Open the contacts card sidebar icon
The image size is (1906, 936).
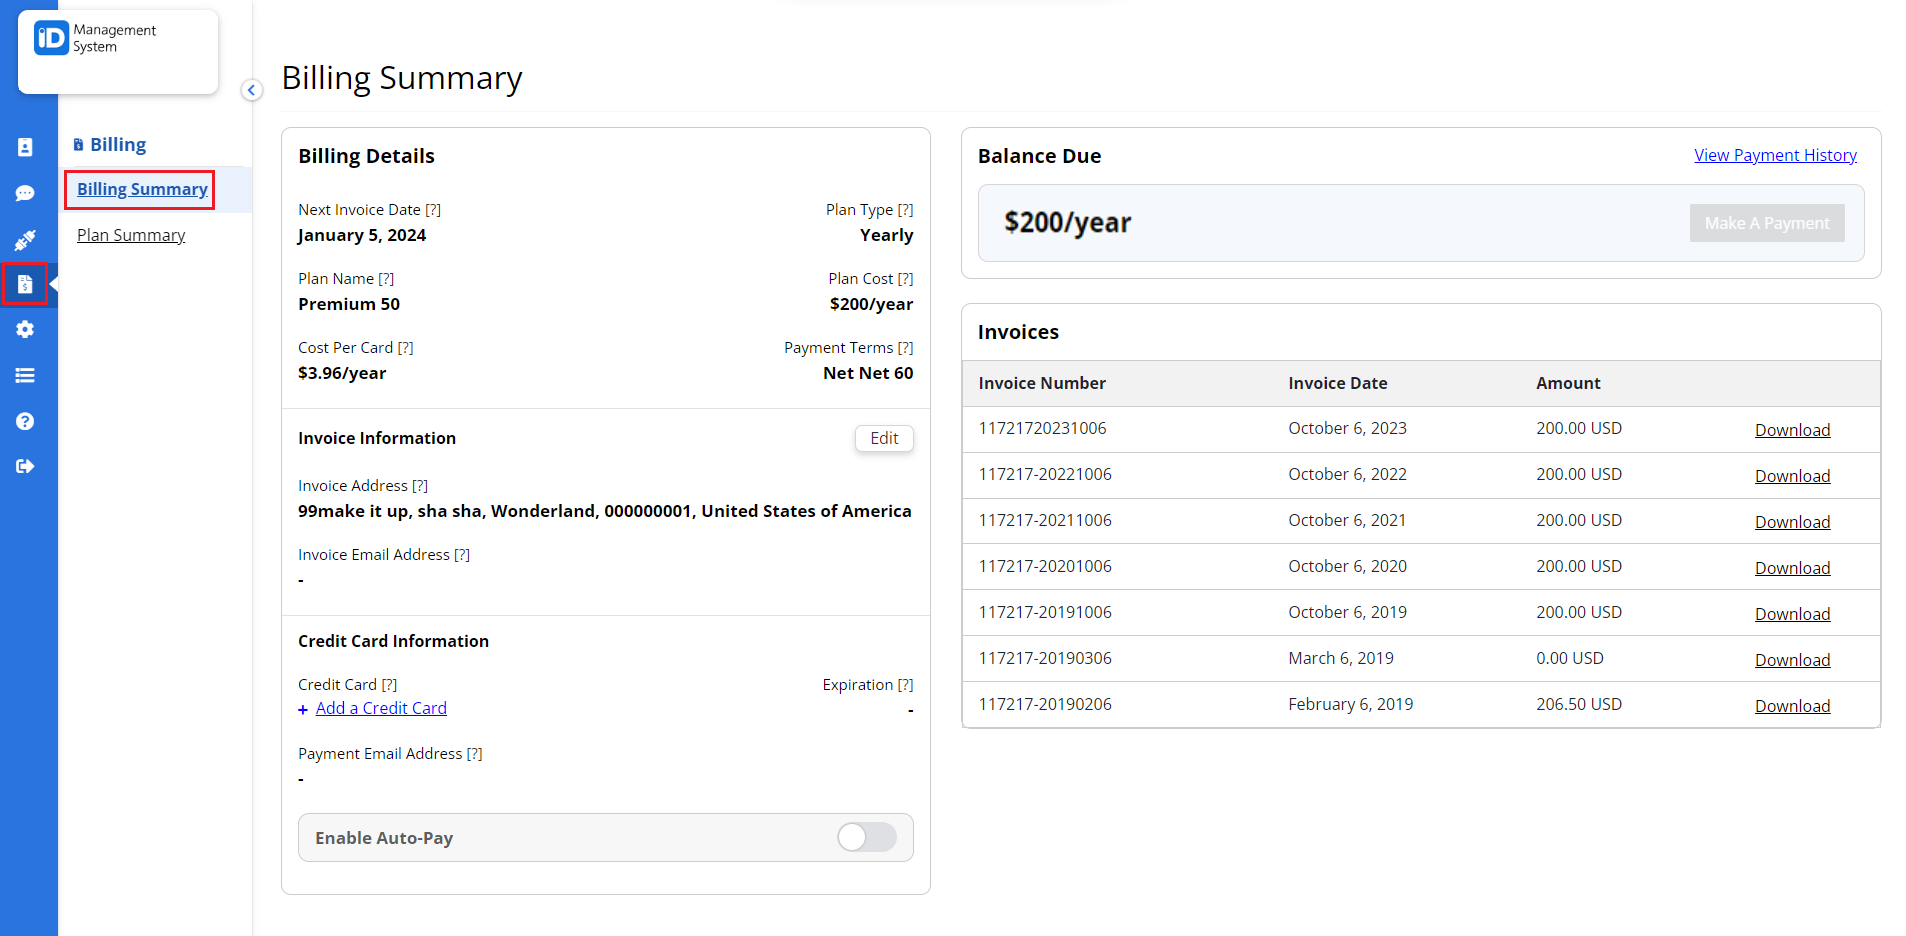[25, 147]
